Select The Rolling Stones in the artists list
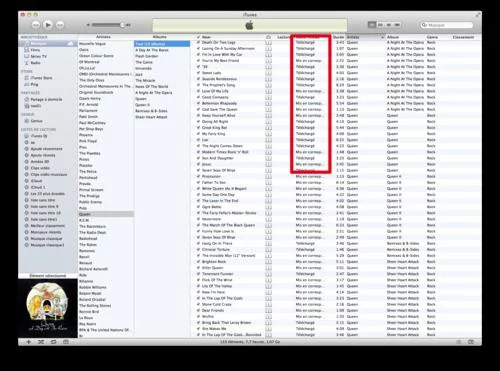This screenshot has height=371, width=500. tap(95, 305)
